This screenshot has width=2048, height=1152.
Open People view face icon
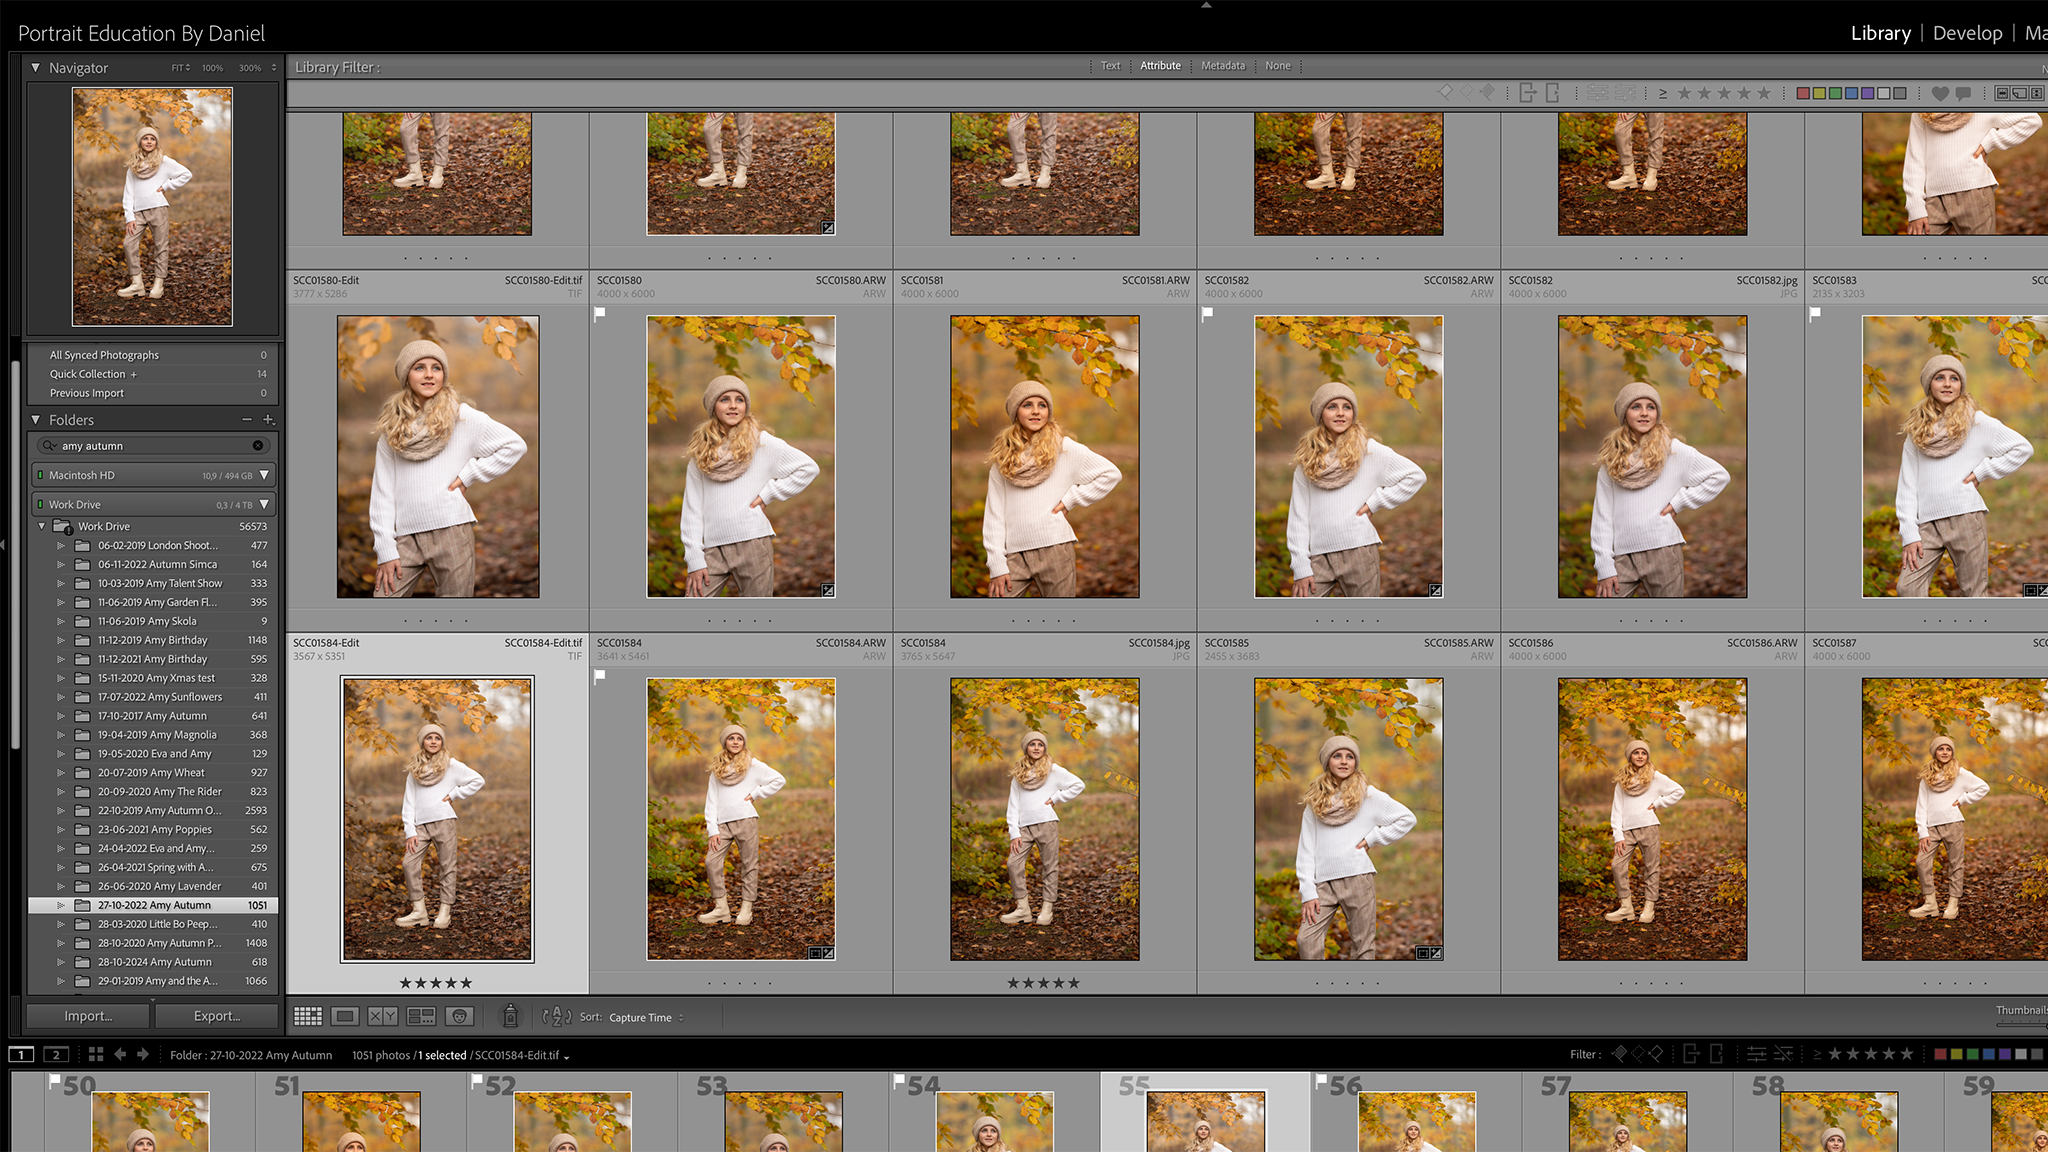(x=459, y=1016)
